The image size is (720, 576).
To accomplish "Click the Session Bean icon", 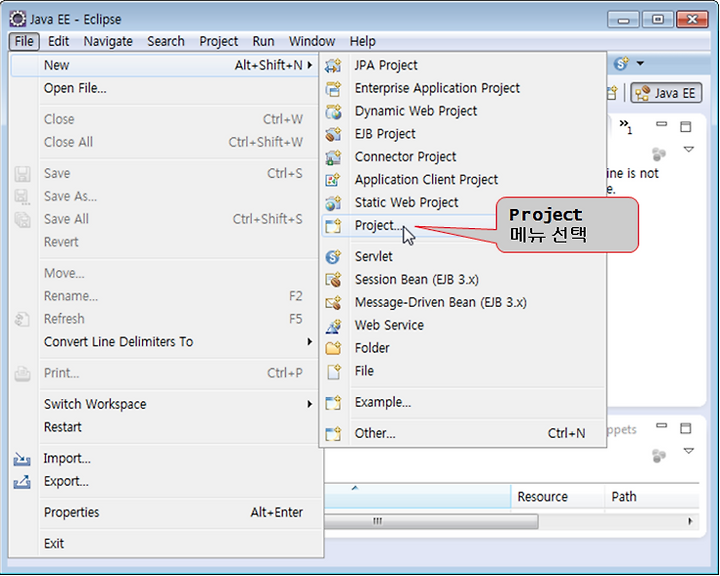I will tap(333, 280).
